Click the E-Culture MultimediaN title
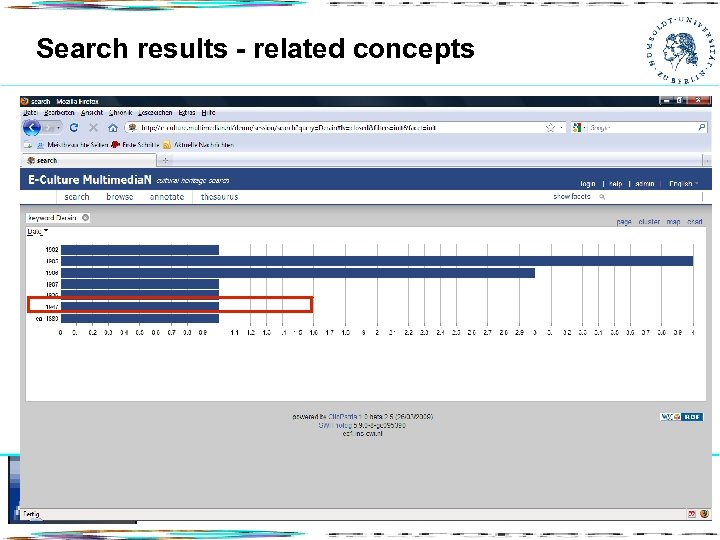 click(x=90, y=180)
